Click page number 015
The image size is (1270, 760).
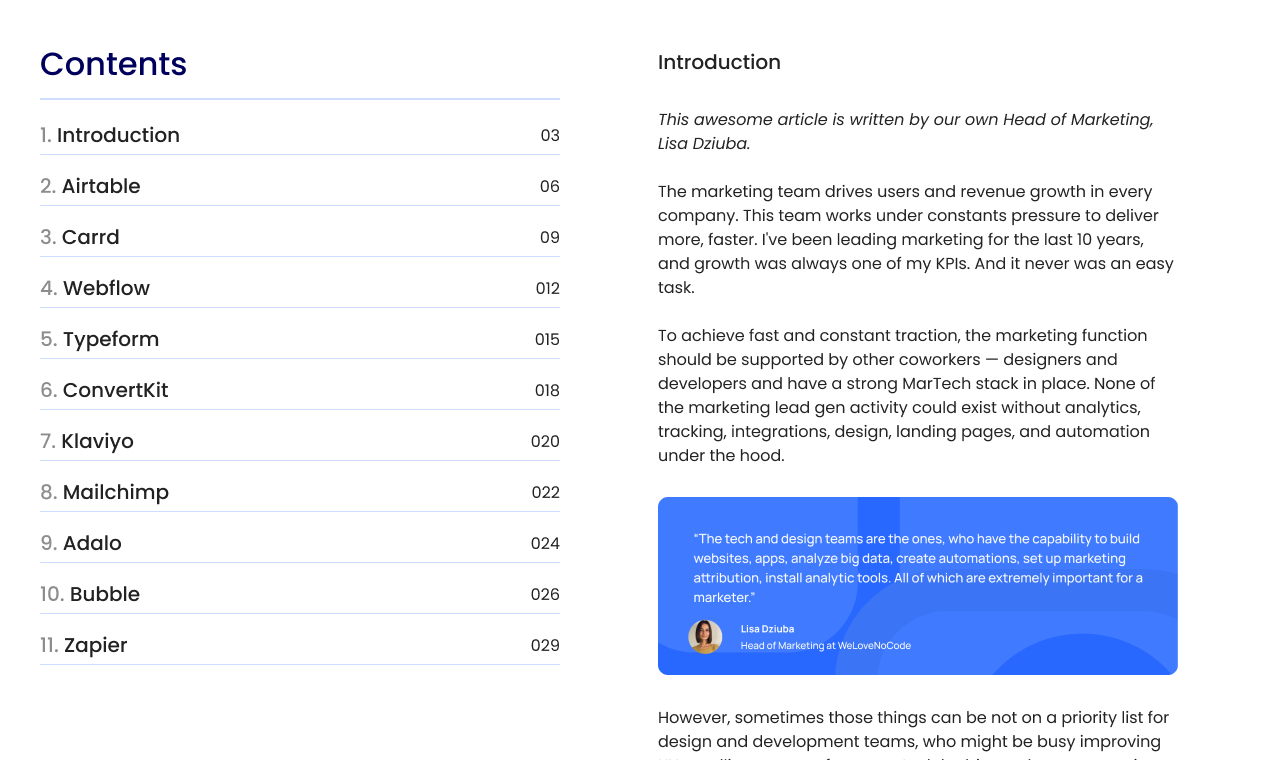[x=547, y=340]
